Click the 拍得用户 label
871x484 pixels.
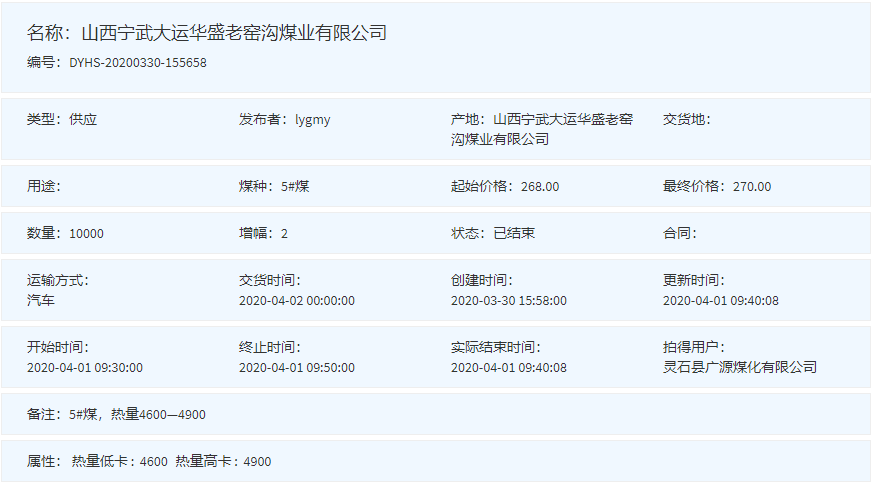694,347
